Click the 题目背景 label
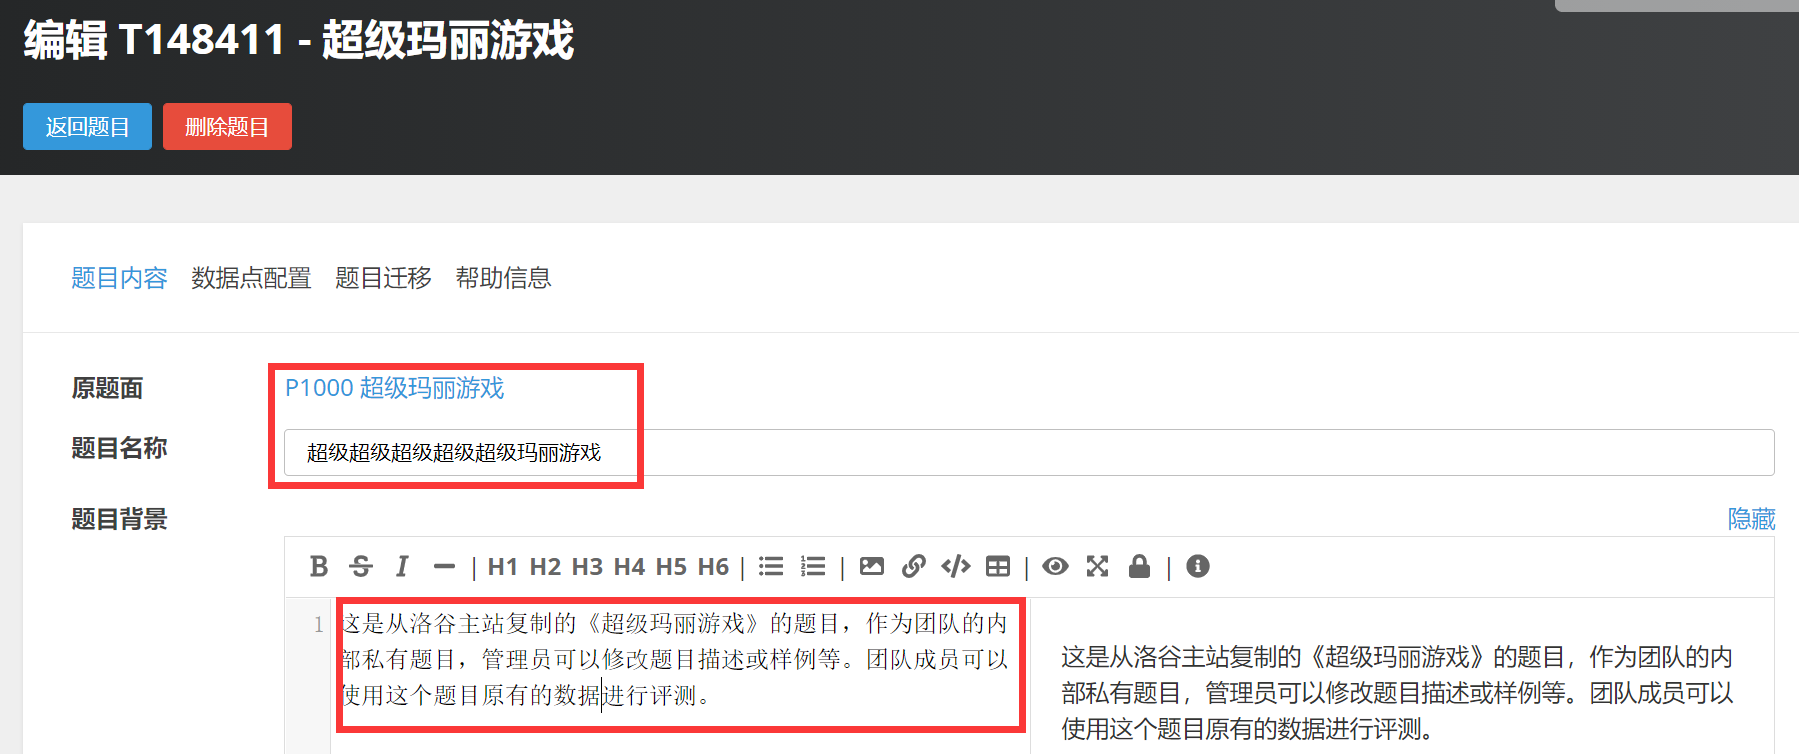The width and height of the screenshot is (1799, 754). [119, 519]
